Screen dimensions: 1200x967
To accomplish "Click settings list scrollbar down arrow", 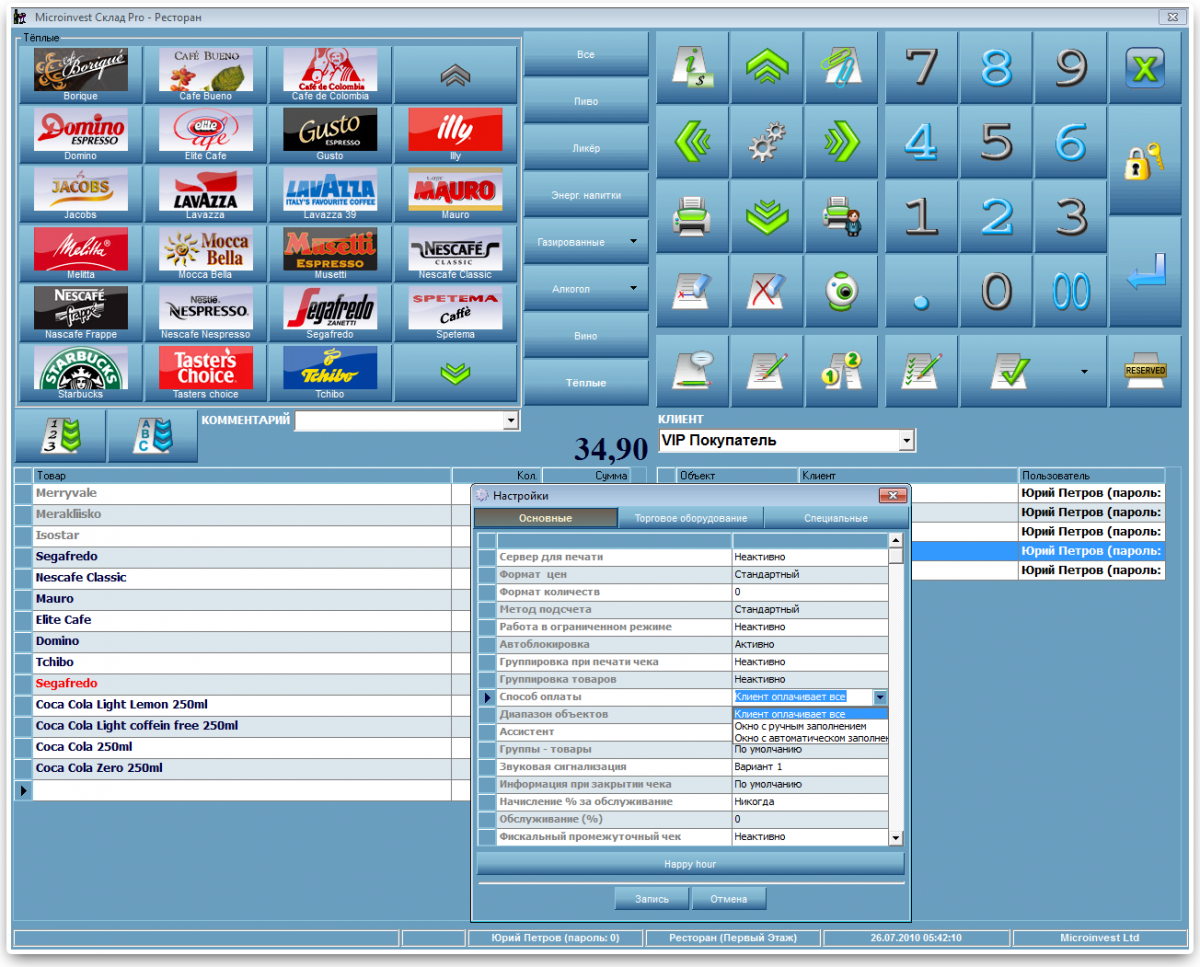I will click(896, 838).
